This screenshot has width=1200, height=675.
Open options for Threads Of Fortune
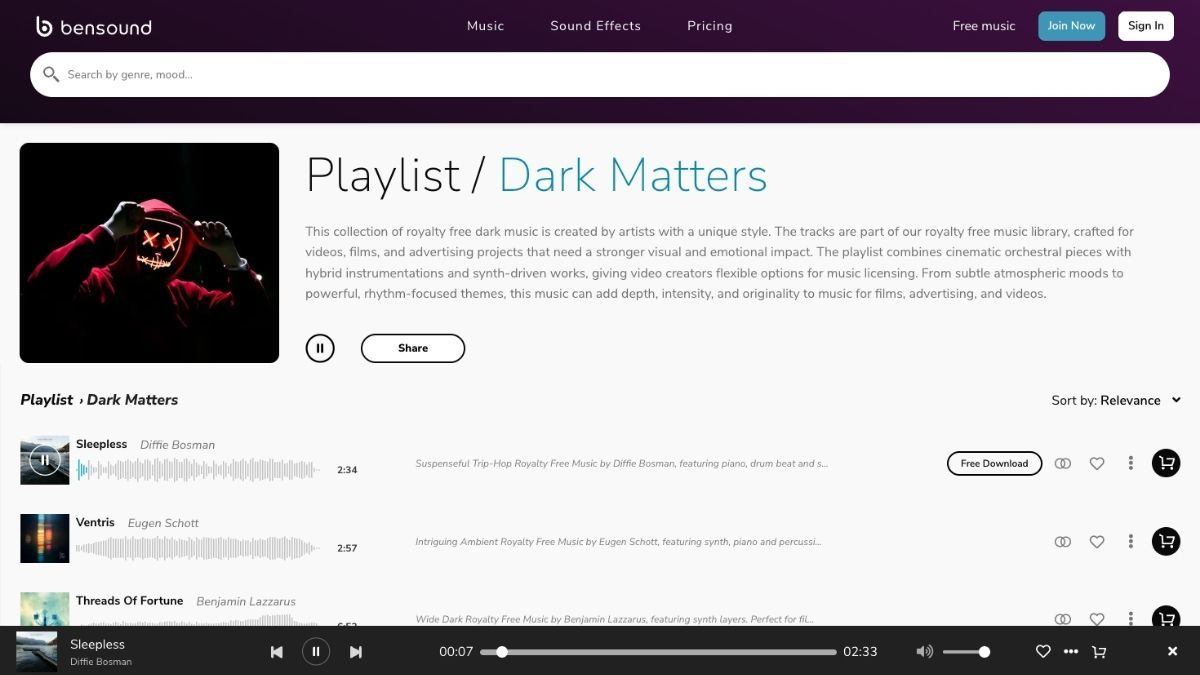(x=1131, y=619)
